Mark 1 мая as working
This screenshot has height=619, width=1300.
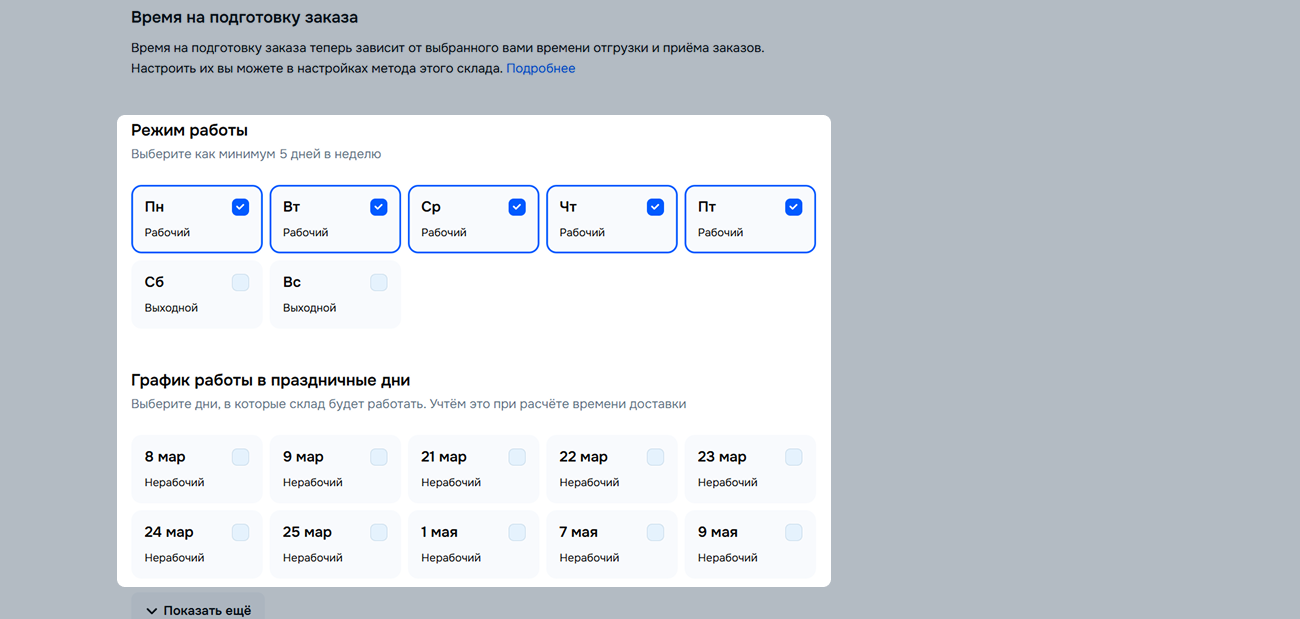517,532
